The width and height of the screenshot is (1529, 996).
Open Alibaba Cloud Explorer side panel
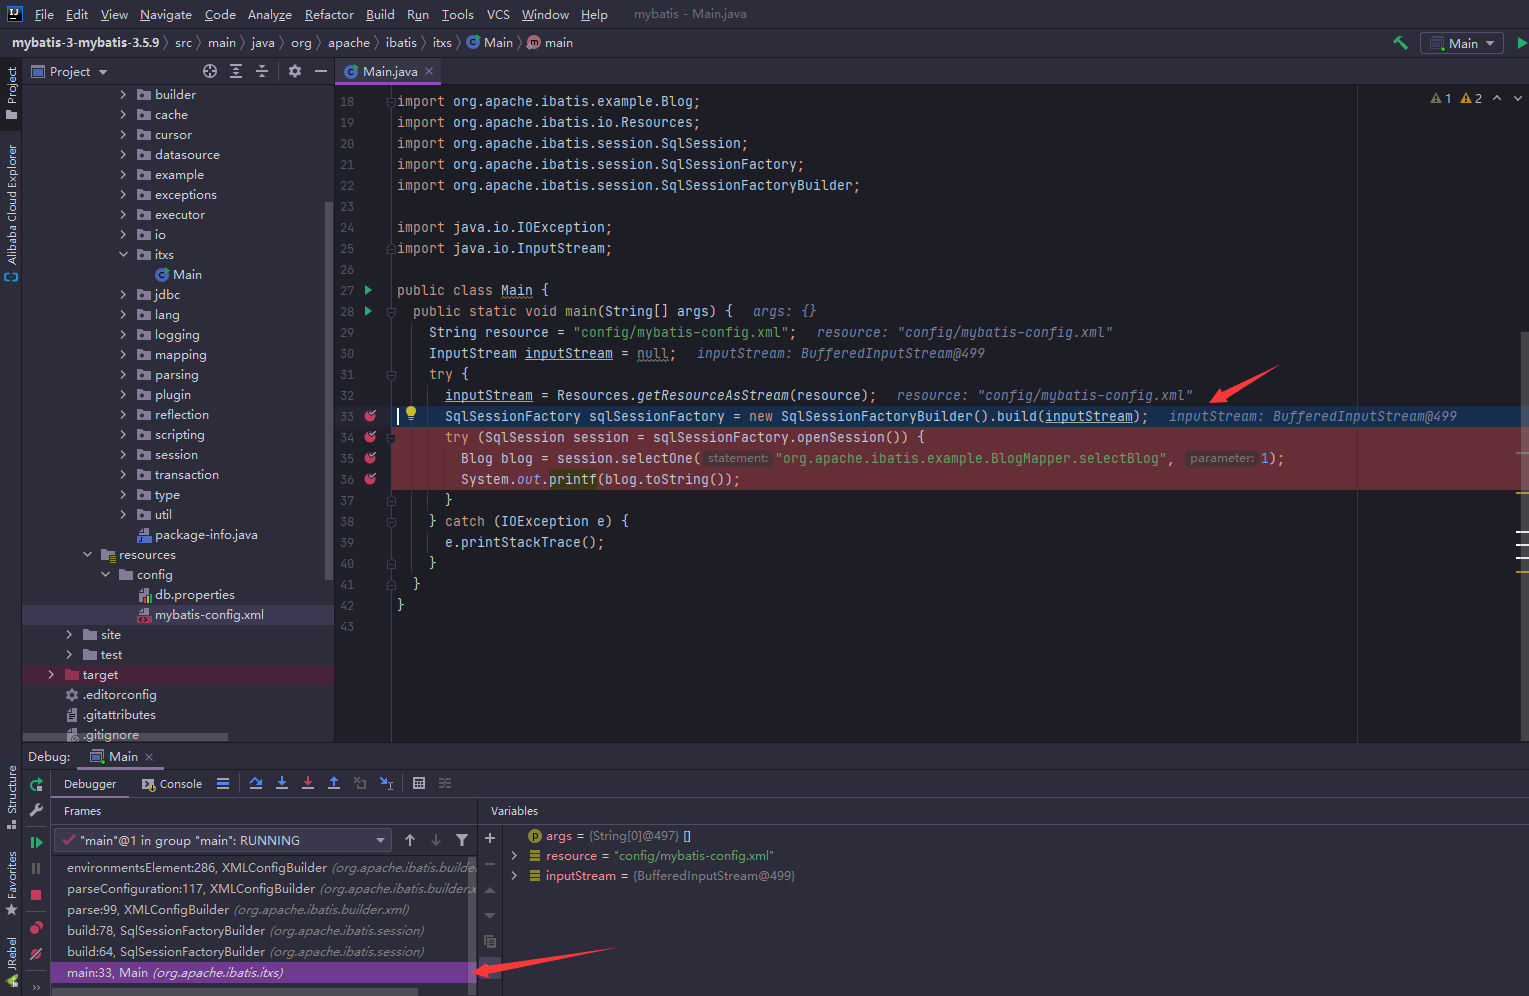pos(11,213)
